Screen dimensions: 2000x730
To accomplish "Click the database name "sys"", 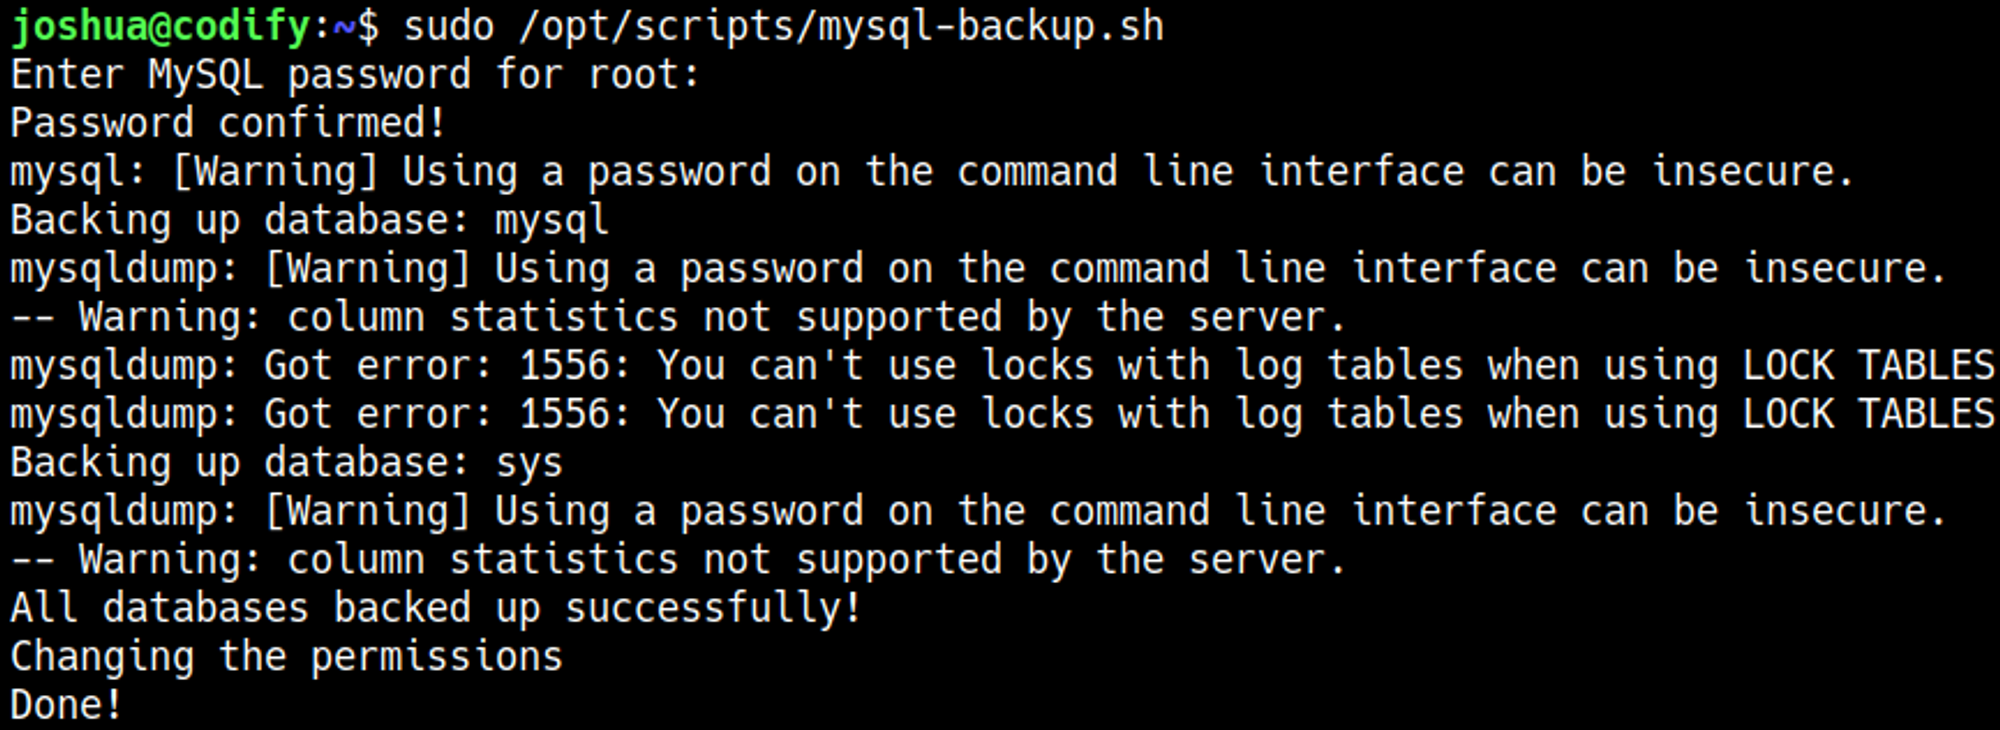I will click(x=529, y=464).
